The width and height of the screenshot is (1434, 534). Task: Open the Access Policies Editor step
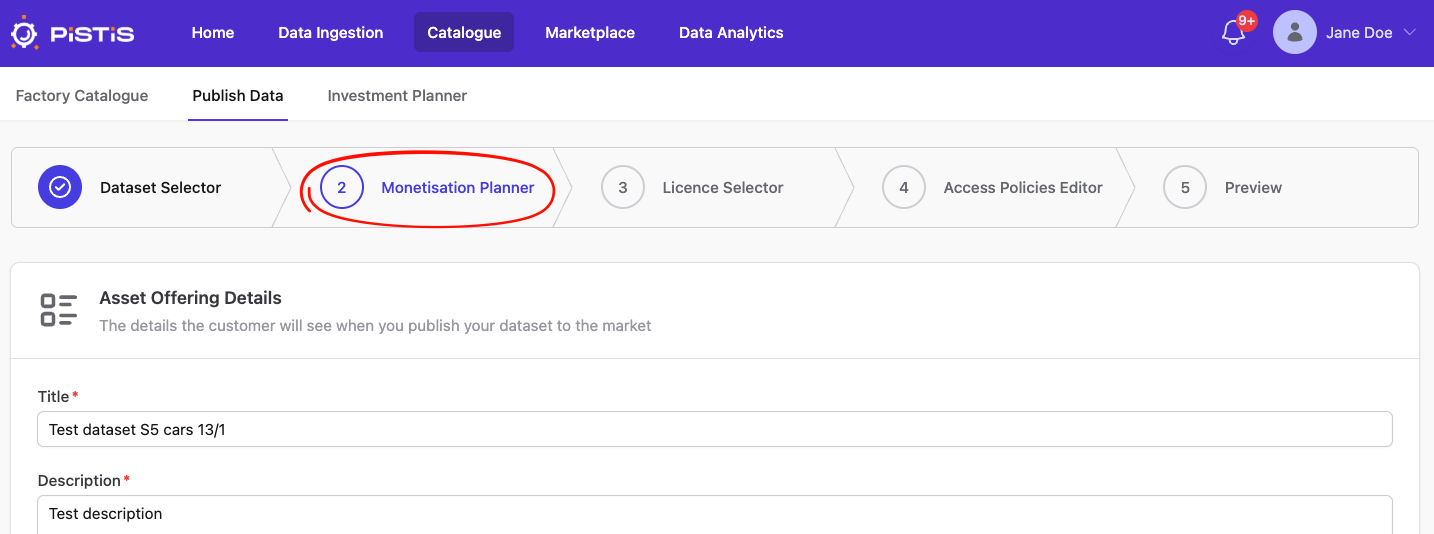tap(1023, 187)
